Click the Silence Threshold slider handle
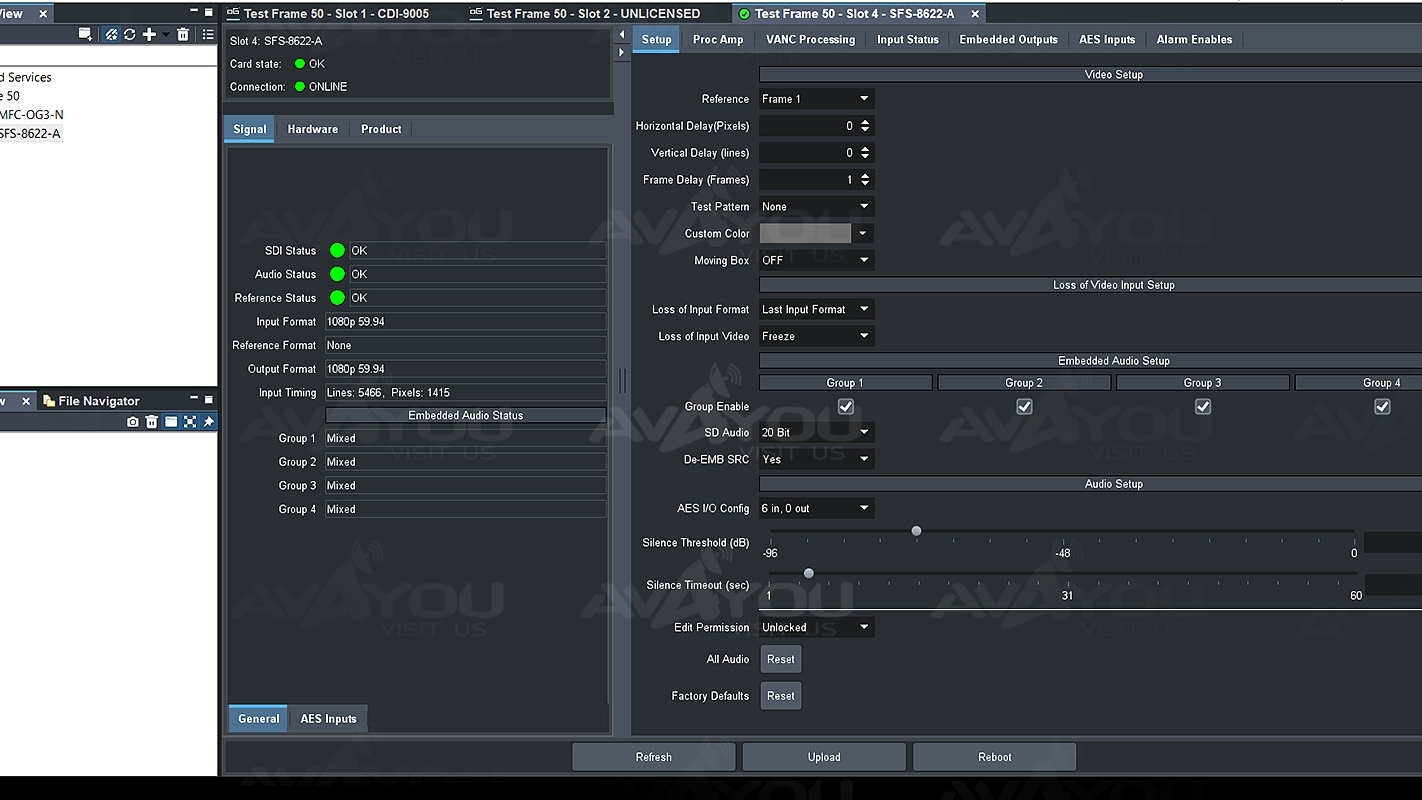This screenshot has width=1422, height=800. point(916,531)
